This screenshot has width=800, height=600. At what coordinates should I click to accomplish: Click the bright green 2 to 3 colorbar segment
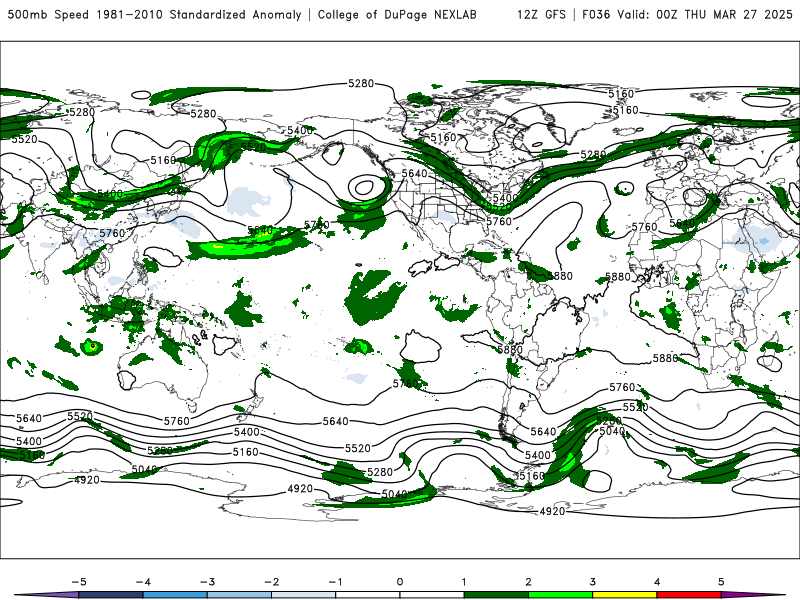coord(560,595)
